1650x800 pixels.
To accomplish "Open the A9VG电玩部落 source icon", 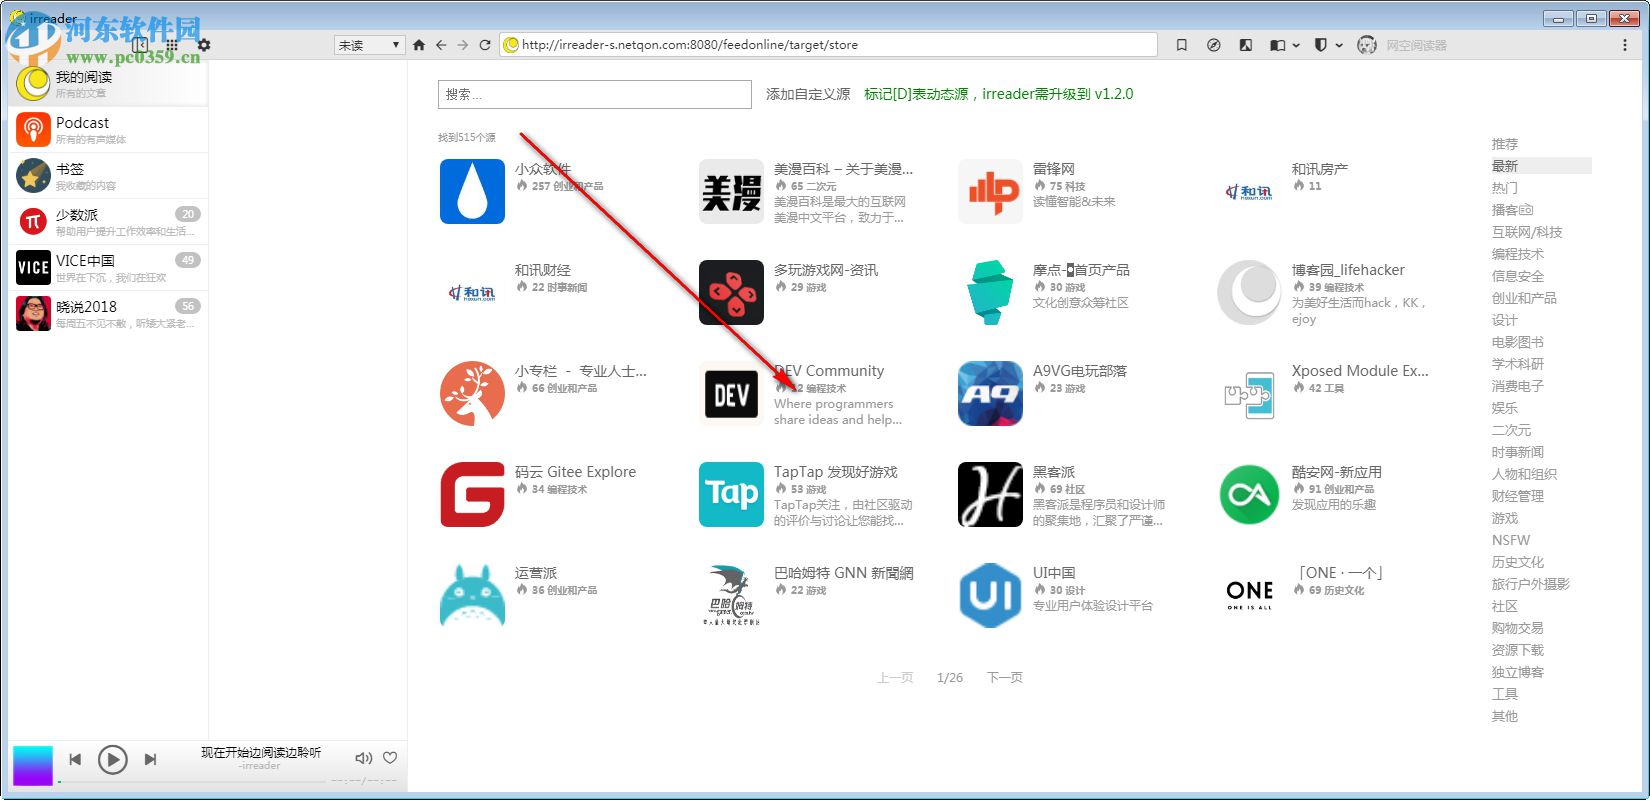I will [990, 393].
